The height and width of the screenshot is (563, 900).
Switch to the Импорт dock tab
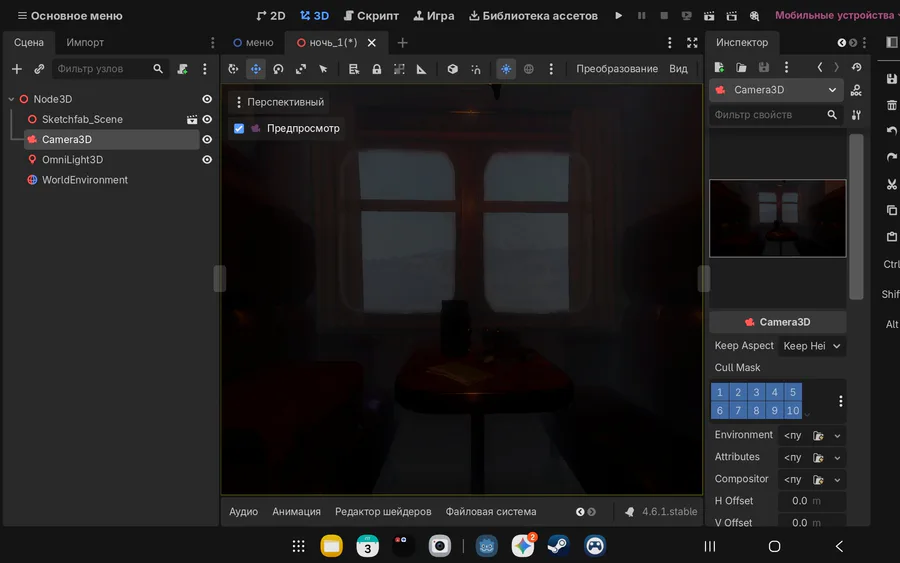pos(85,42)
